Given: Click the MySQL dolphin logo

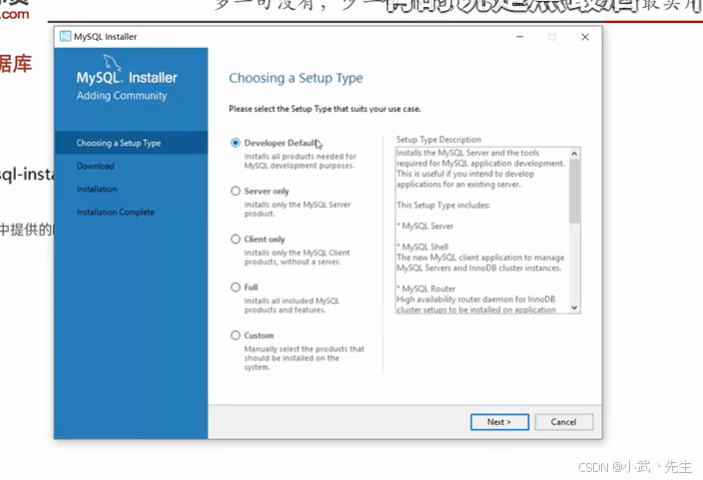Looking at the screenshot, I should point(112,62).
